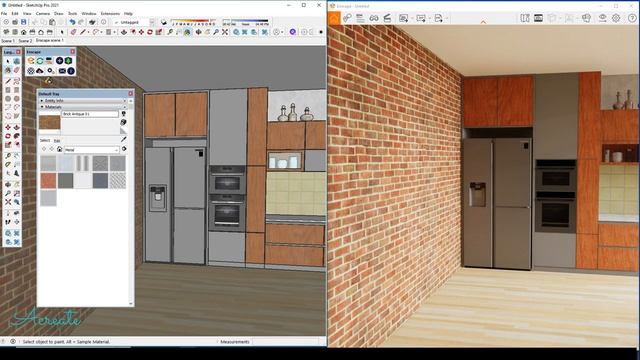This screenshot has width=640, height=360.
Task: Click the Live Updates sync icon in Enscape panel
Action: 40,60
